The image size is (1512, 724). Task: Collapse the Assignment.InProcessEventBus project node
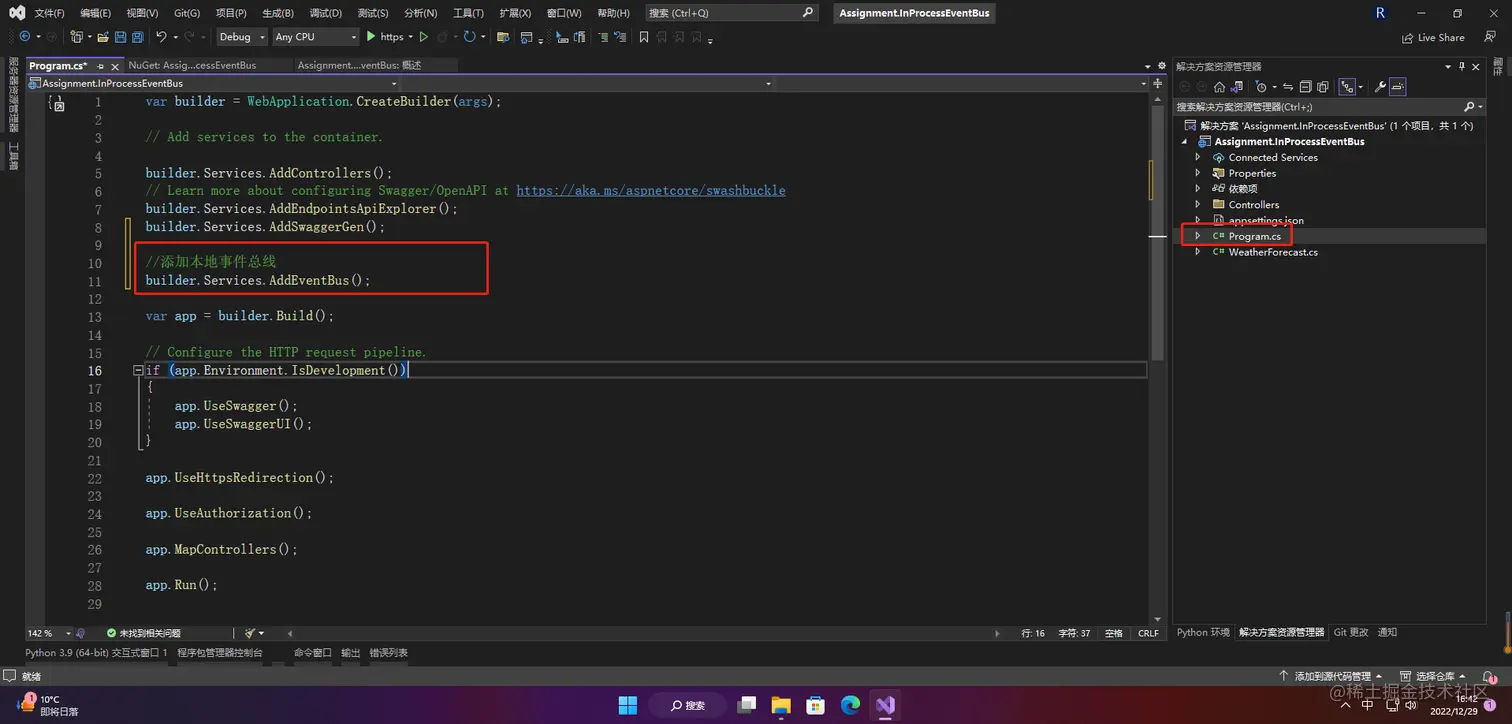pos(1185,141)
